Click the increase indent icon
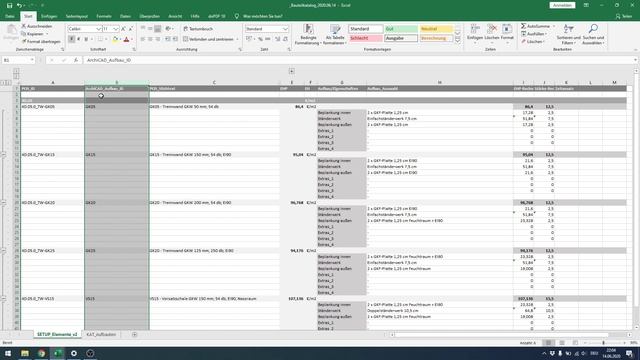Image resolution: width=640 pixels, height=360 pixels. [175, 39]
